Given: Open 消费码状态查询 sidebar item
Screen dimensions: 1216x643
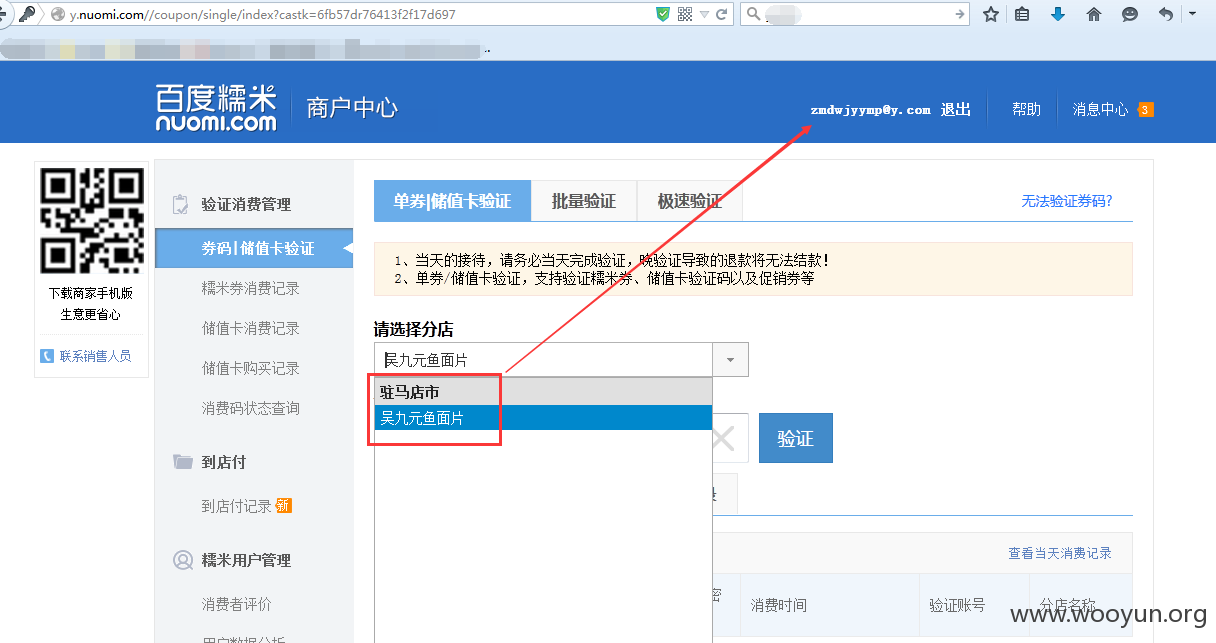Looking at the screenshot, I should click(x=250, y=408).
